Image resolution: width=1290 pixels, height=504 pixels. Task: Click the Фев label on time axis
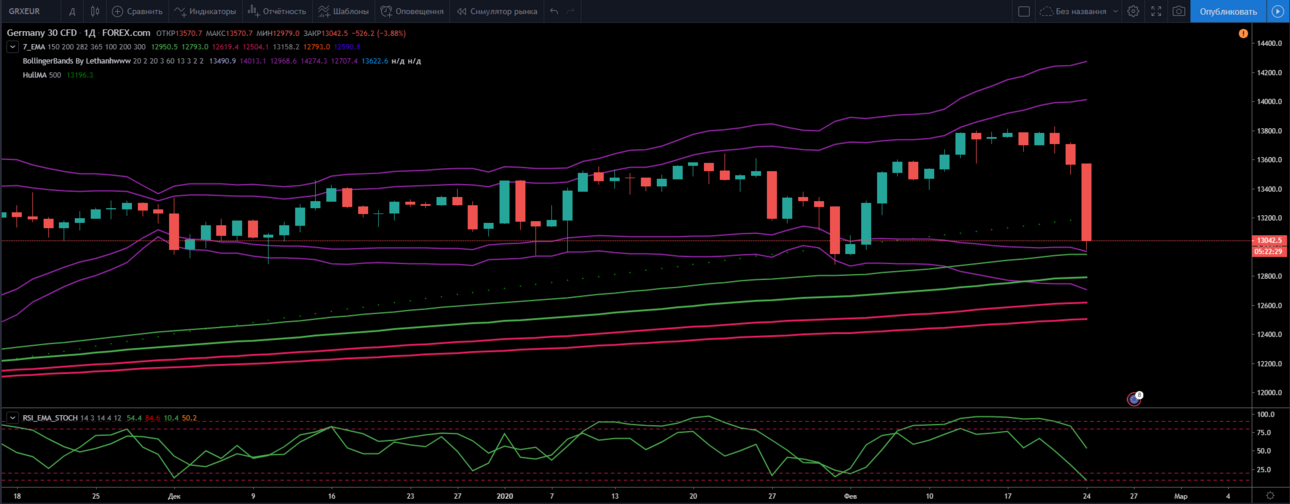click(x=852, y=495)
